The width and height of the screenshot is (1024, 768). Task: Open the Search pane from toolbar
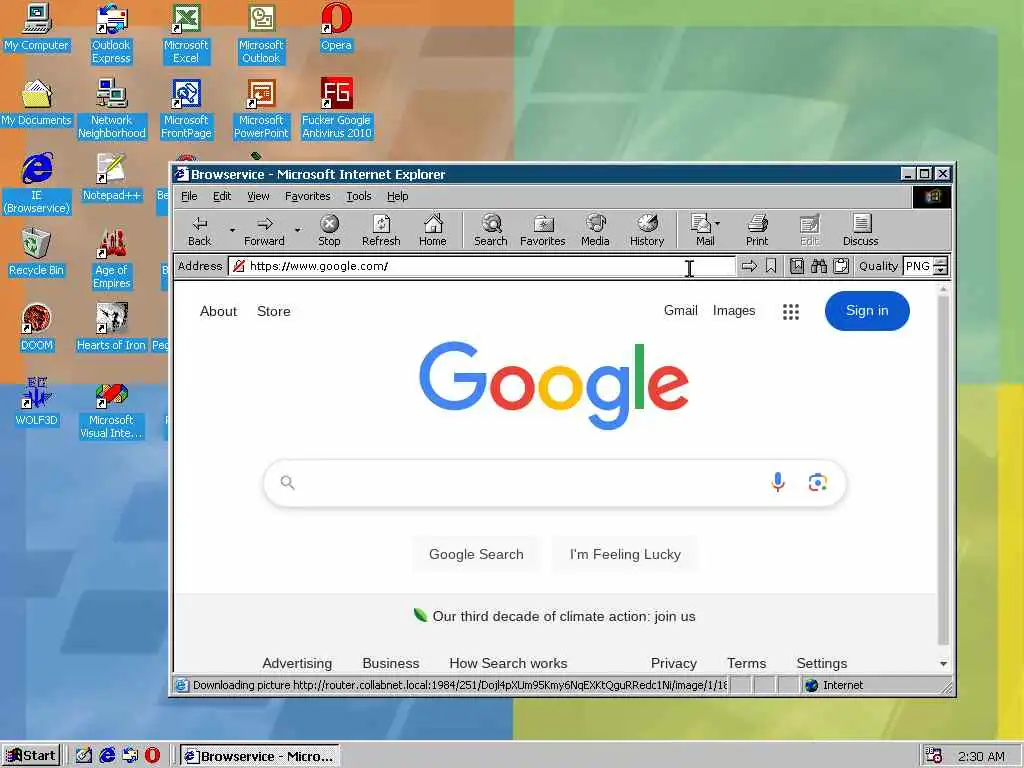coord(490,231)
